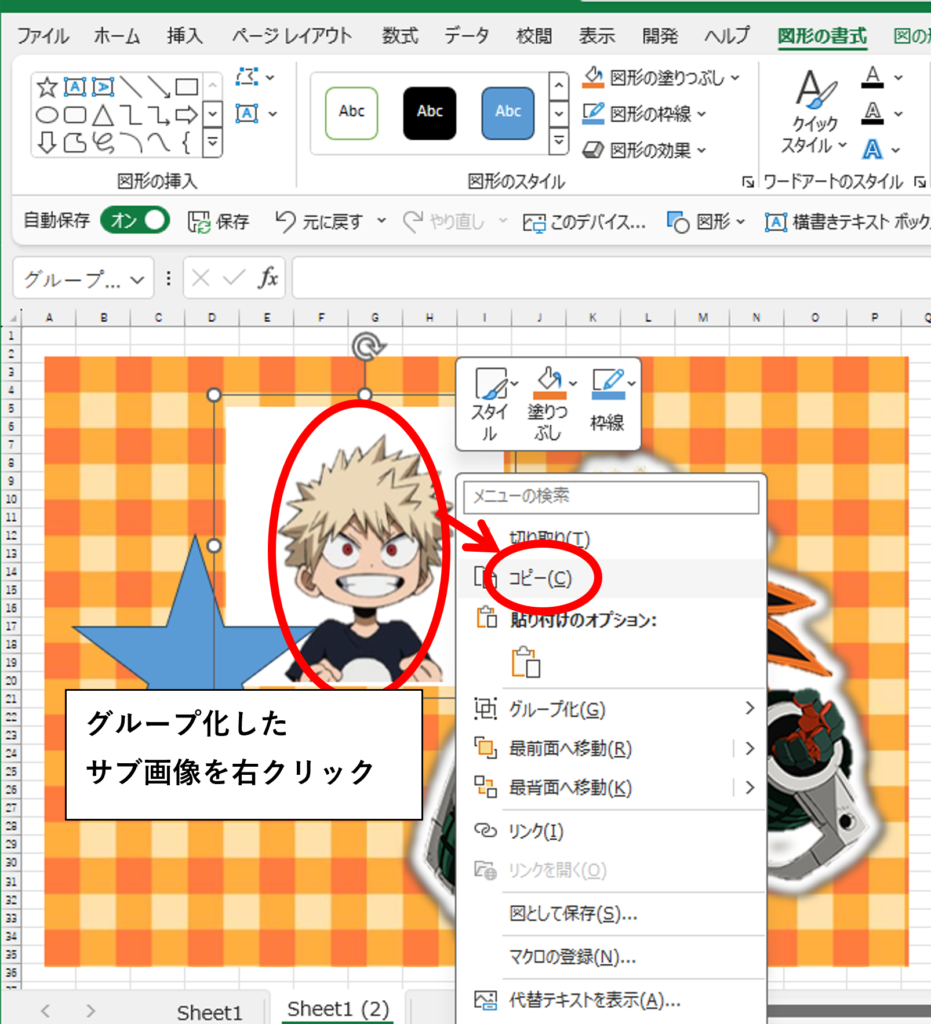Switch to ページレイアウト ribbon tab

292,35
